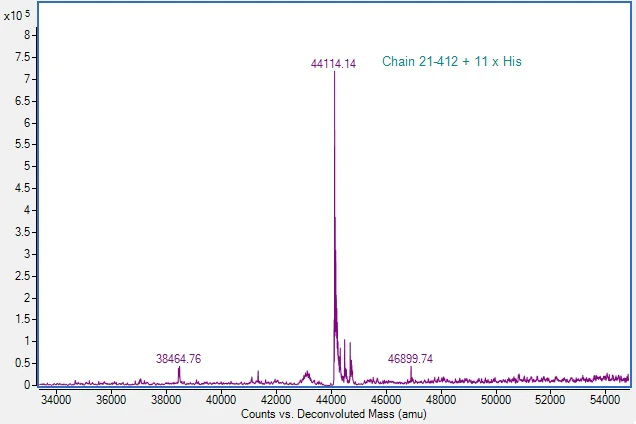Click the y-axis tick label 4.5
Image resolution: width=636 pixels, height=424 pixels.
[x=23, y=188]
